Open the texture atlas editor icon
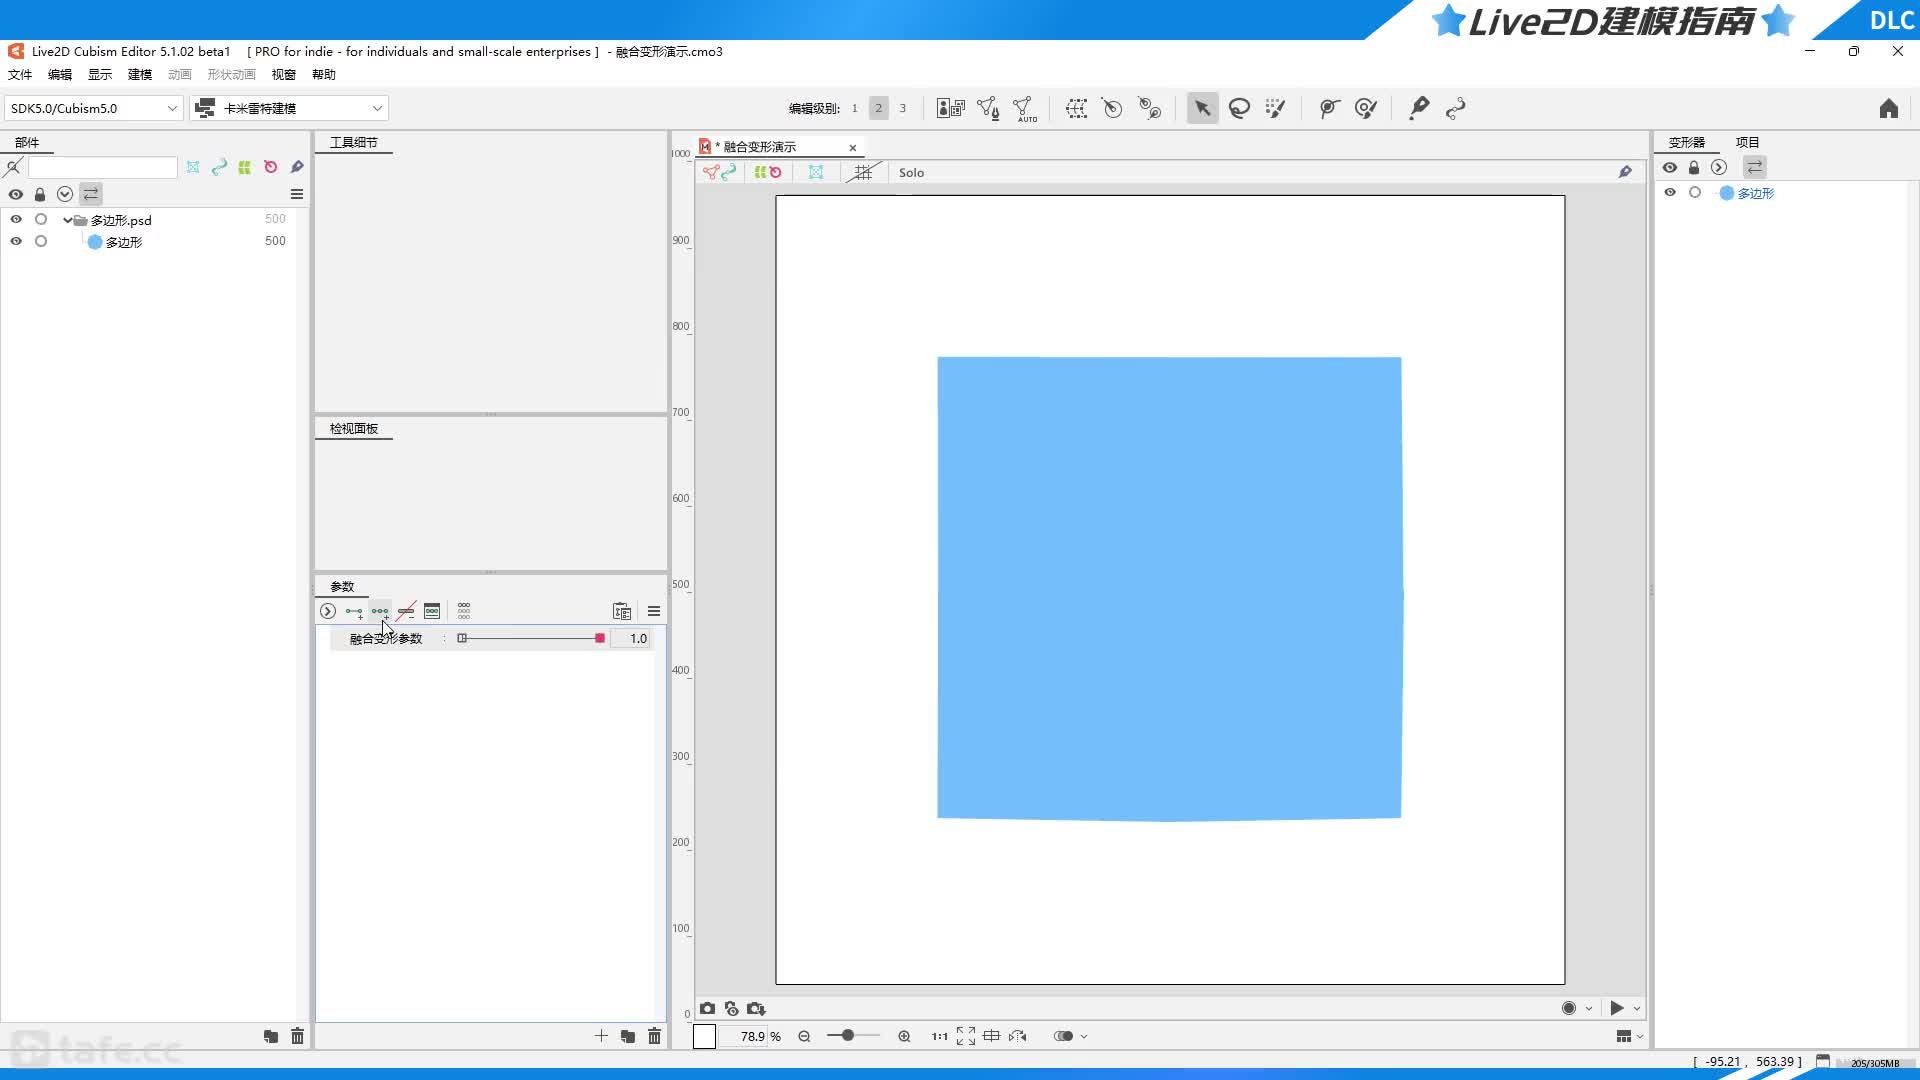Screen dimensions: 1920x1080 pyautogui.click(x=950, y=108)
